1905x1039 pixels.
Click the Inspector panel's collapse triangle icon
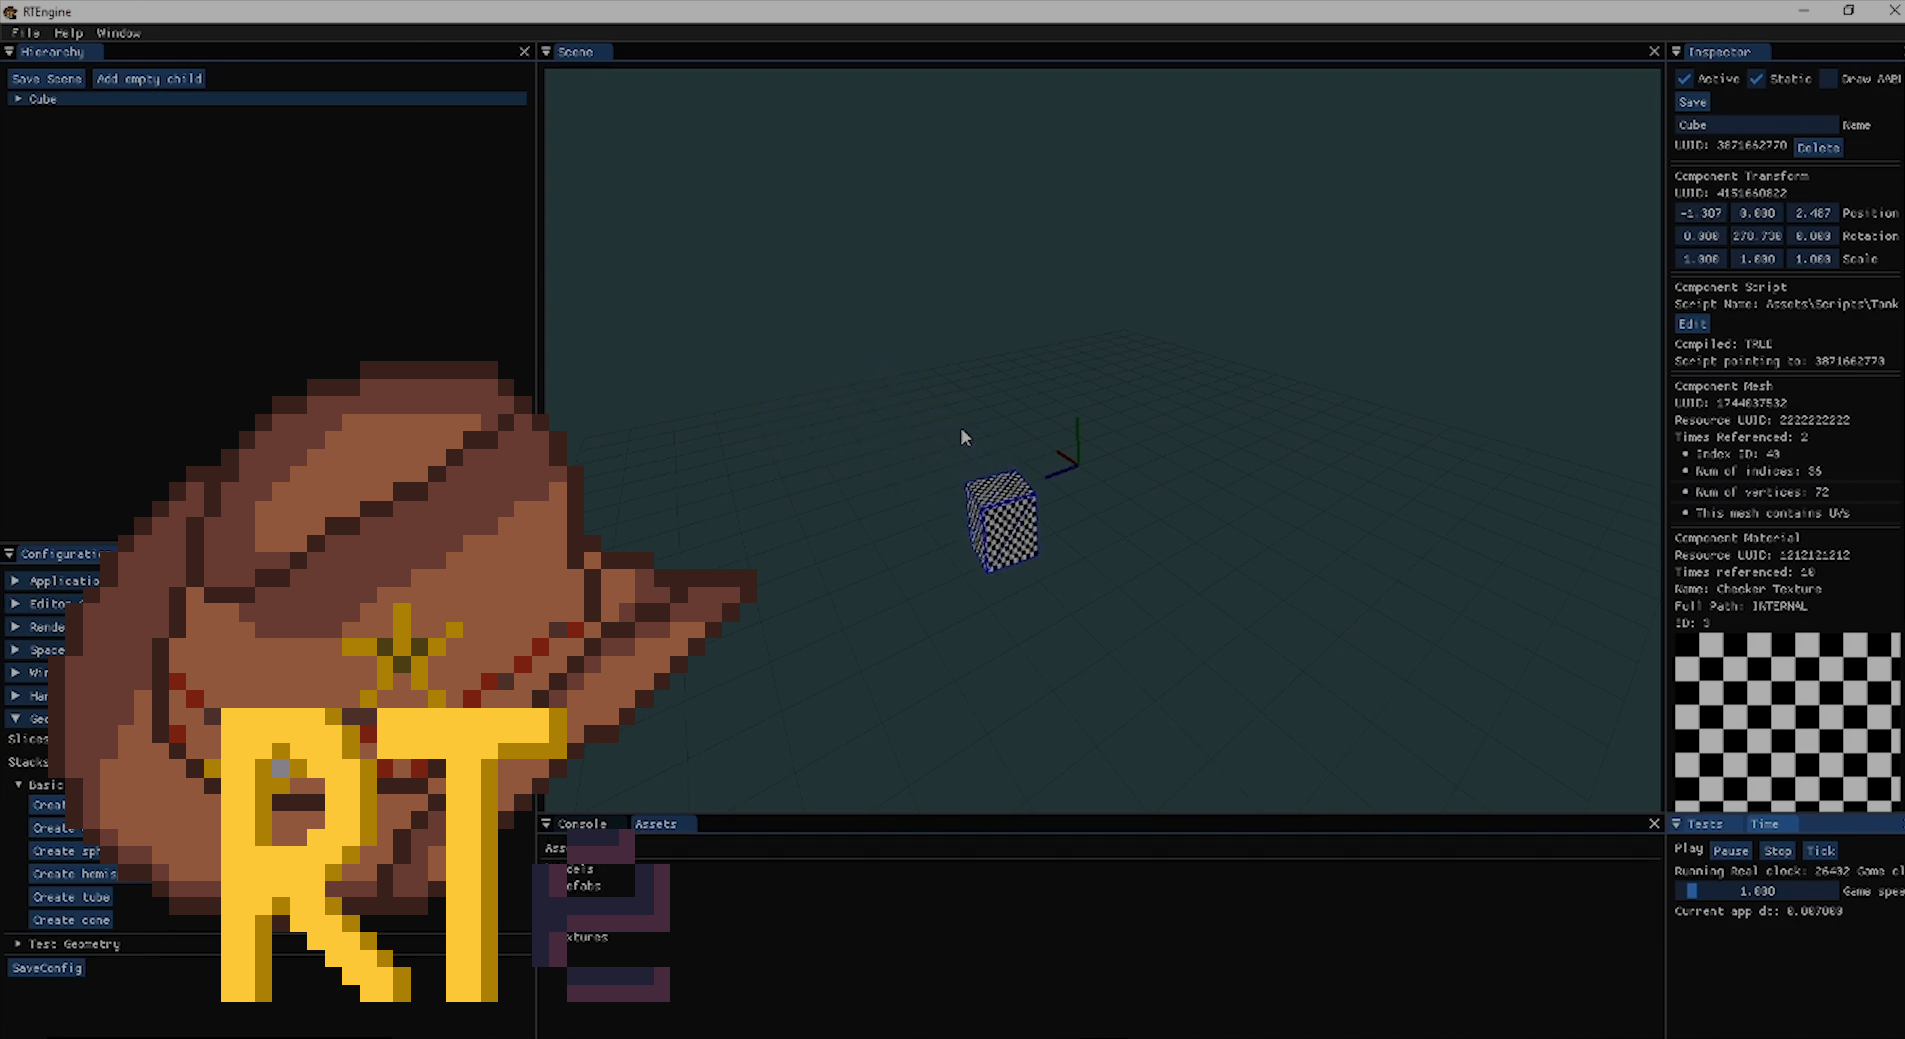tap(1677, 52)
